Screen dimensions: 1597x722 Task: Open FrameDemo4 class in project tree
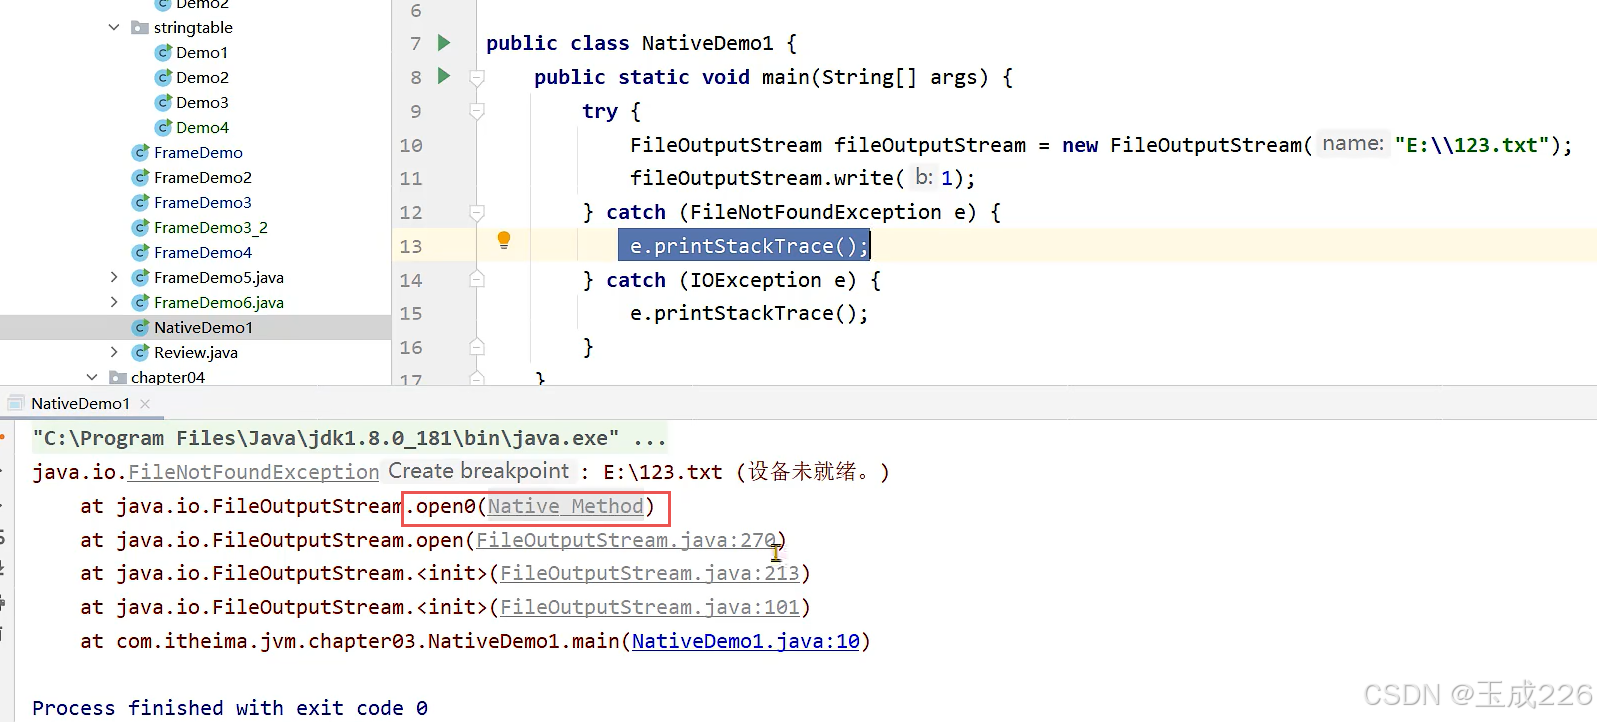point(203,252)
